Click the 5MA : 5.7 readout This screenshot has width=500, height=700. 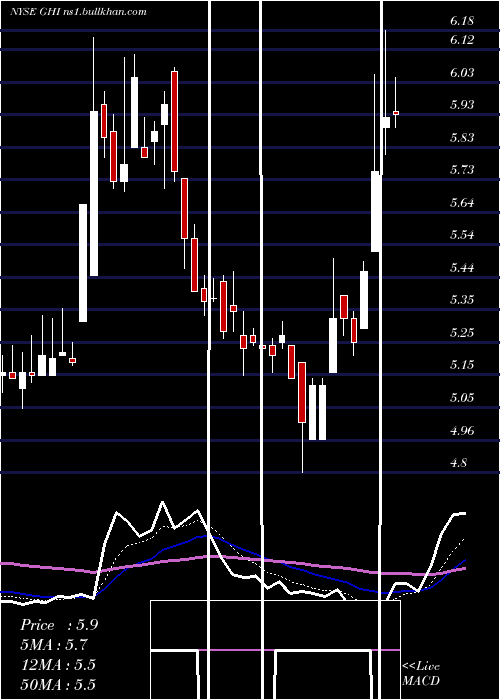[54, 645]
